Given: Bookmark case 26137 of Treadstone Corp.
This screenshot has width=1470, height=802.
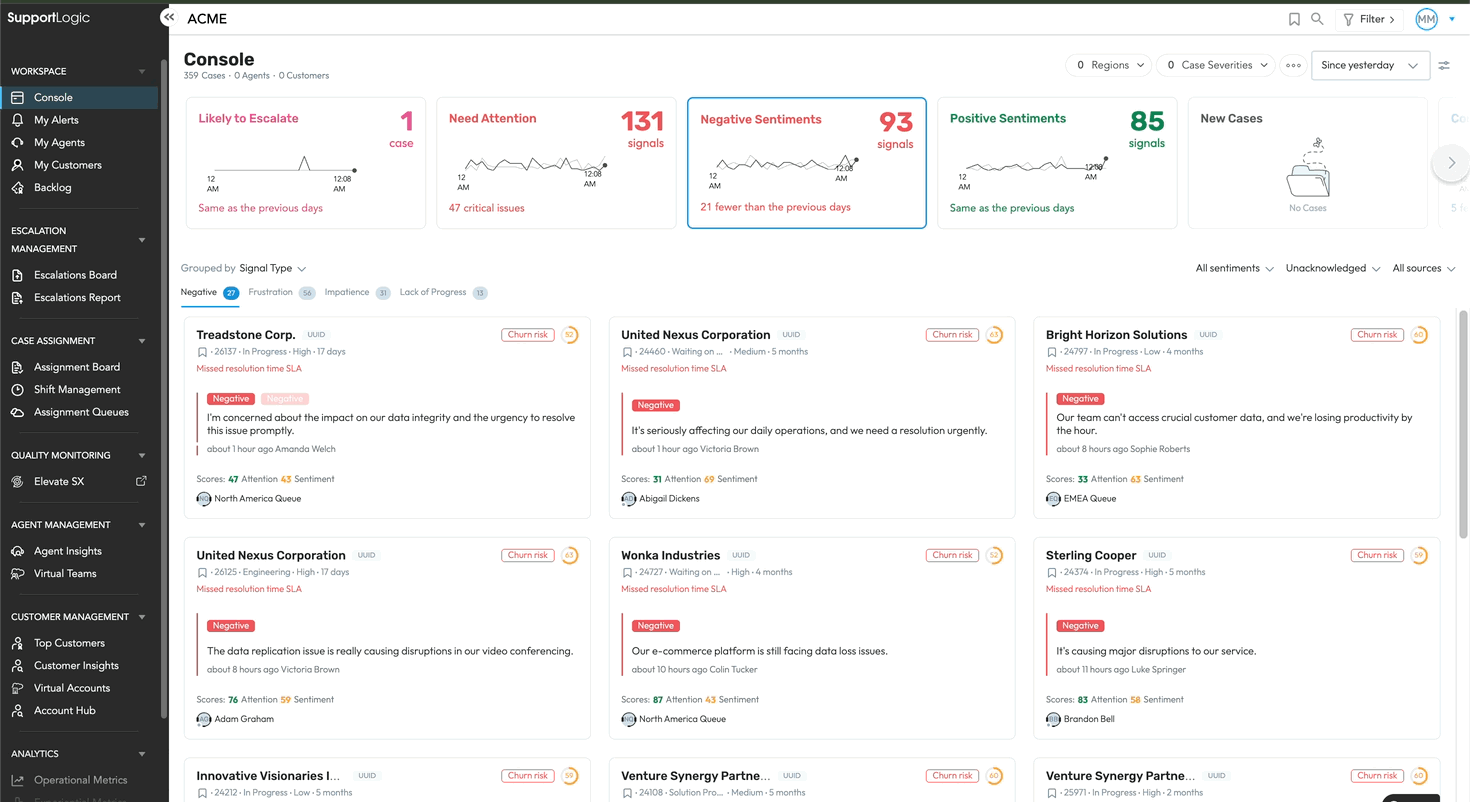Looking at the screenshot, I should (x=202, y=352).
